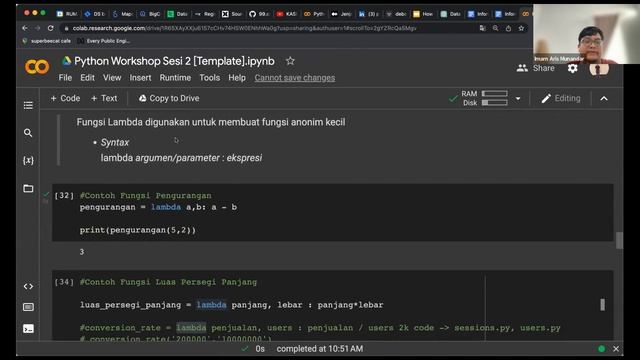Open the Tools menu

pyautogui.click(x=210, y=78)
